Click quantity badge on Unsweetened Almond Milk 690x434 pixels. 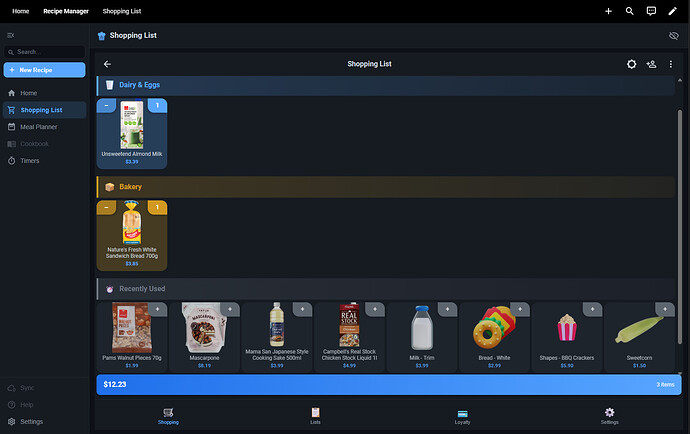[158, 105]
